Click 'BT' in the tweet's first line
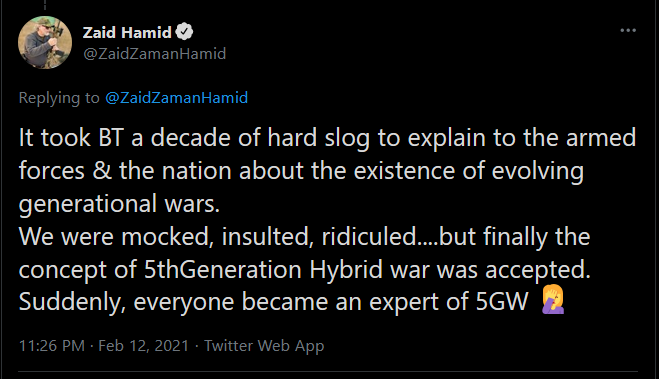Image resolution: width=659 pixels, height=379 pixels. point(111,138)
